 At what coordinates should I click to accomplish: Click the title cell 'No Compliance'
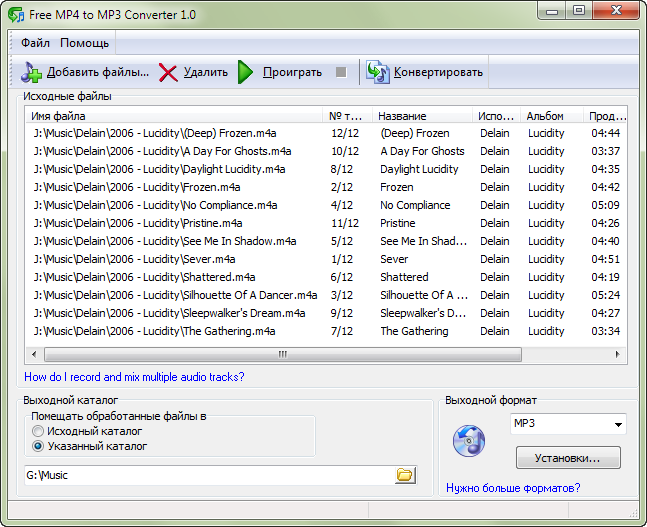[415, 205]
